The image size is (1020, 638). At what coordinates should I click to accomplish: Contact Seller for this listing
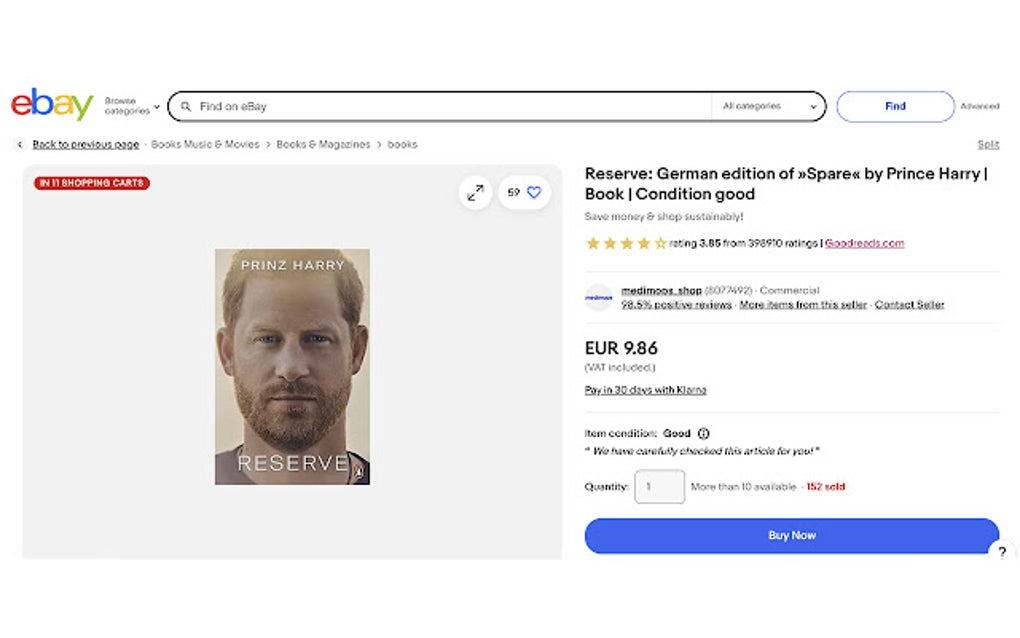[x=908, y=304]
